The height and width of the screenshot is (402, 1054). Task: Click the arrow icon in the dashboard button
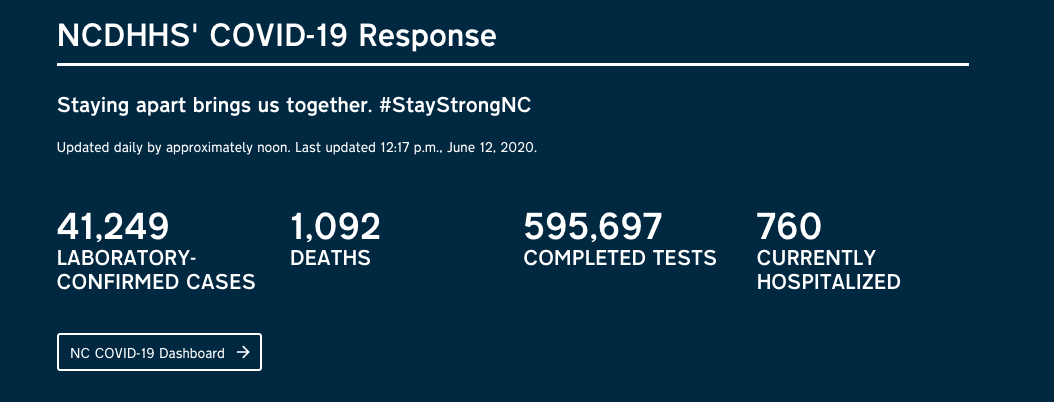(243, 352)
